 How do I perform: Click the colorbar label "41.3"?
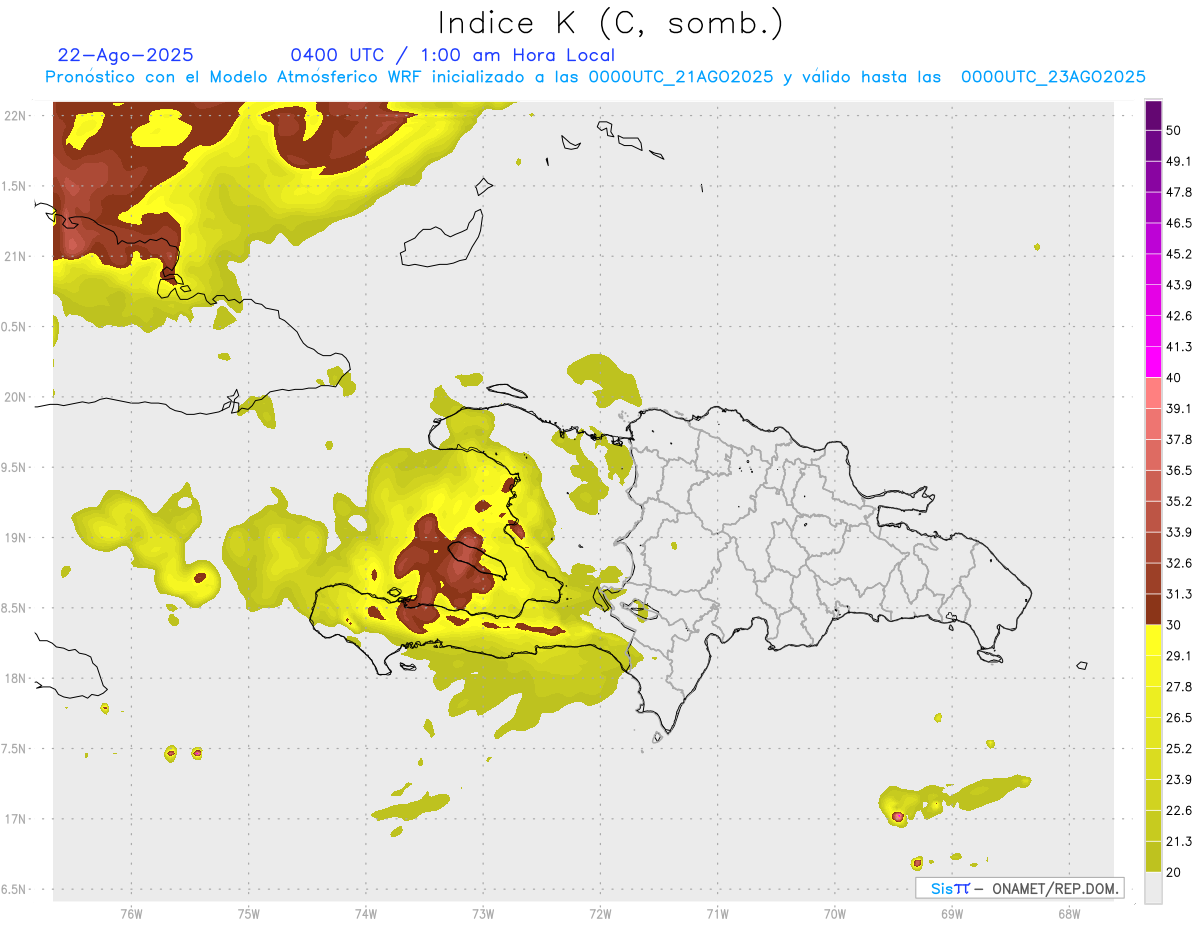[1179, 347]
